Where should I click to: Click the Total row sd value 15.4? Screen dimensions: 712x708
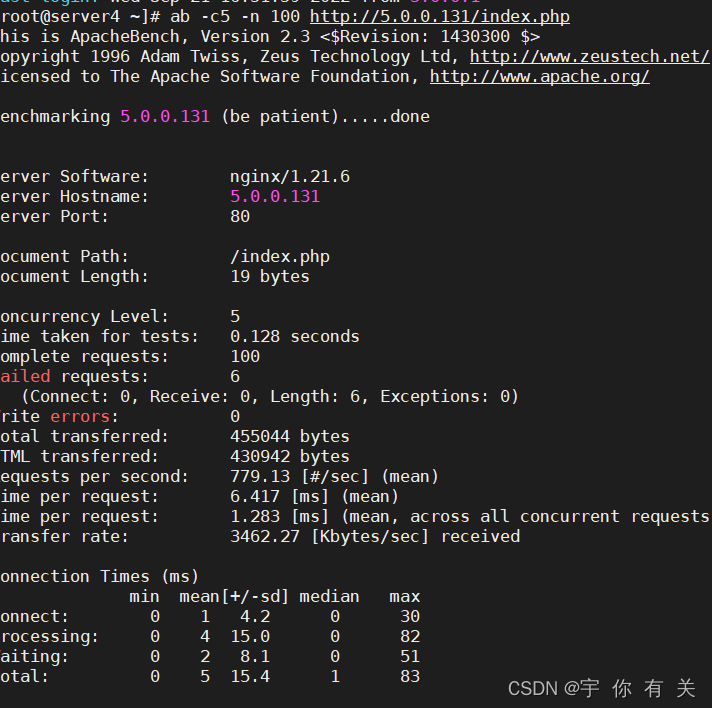click(x=250, y=676)
